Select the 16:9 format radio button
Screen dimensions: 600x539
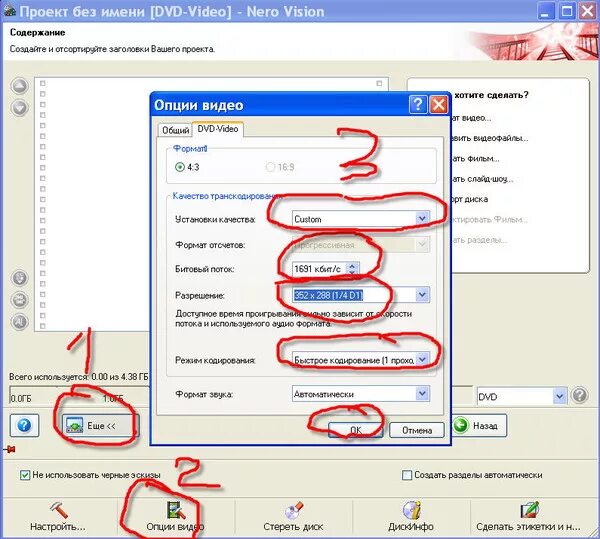click(270, 167)
